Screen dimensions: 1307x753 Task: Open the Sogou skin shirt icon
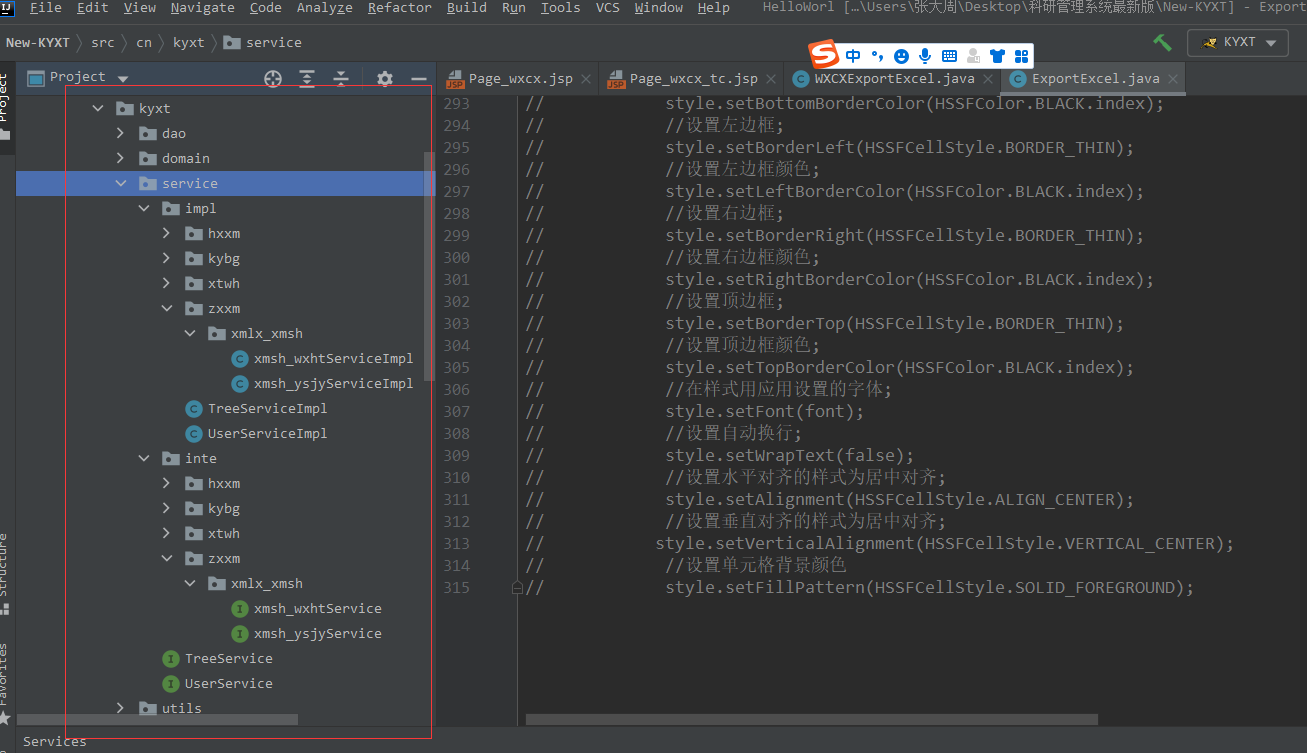coord(997,56)
